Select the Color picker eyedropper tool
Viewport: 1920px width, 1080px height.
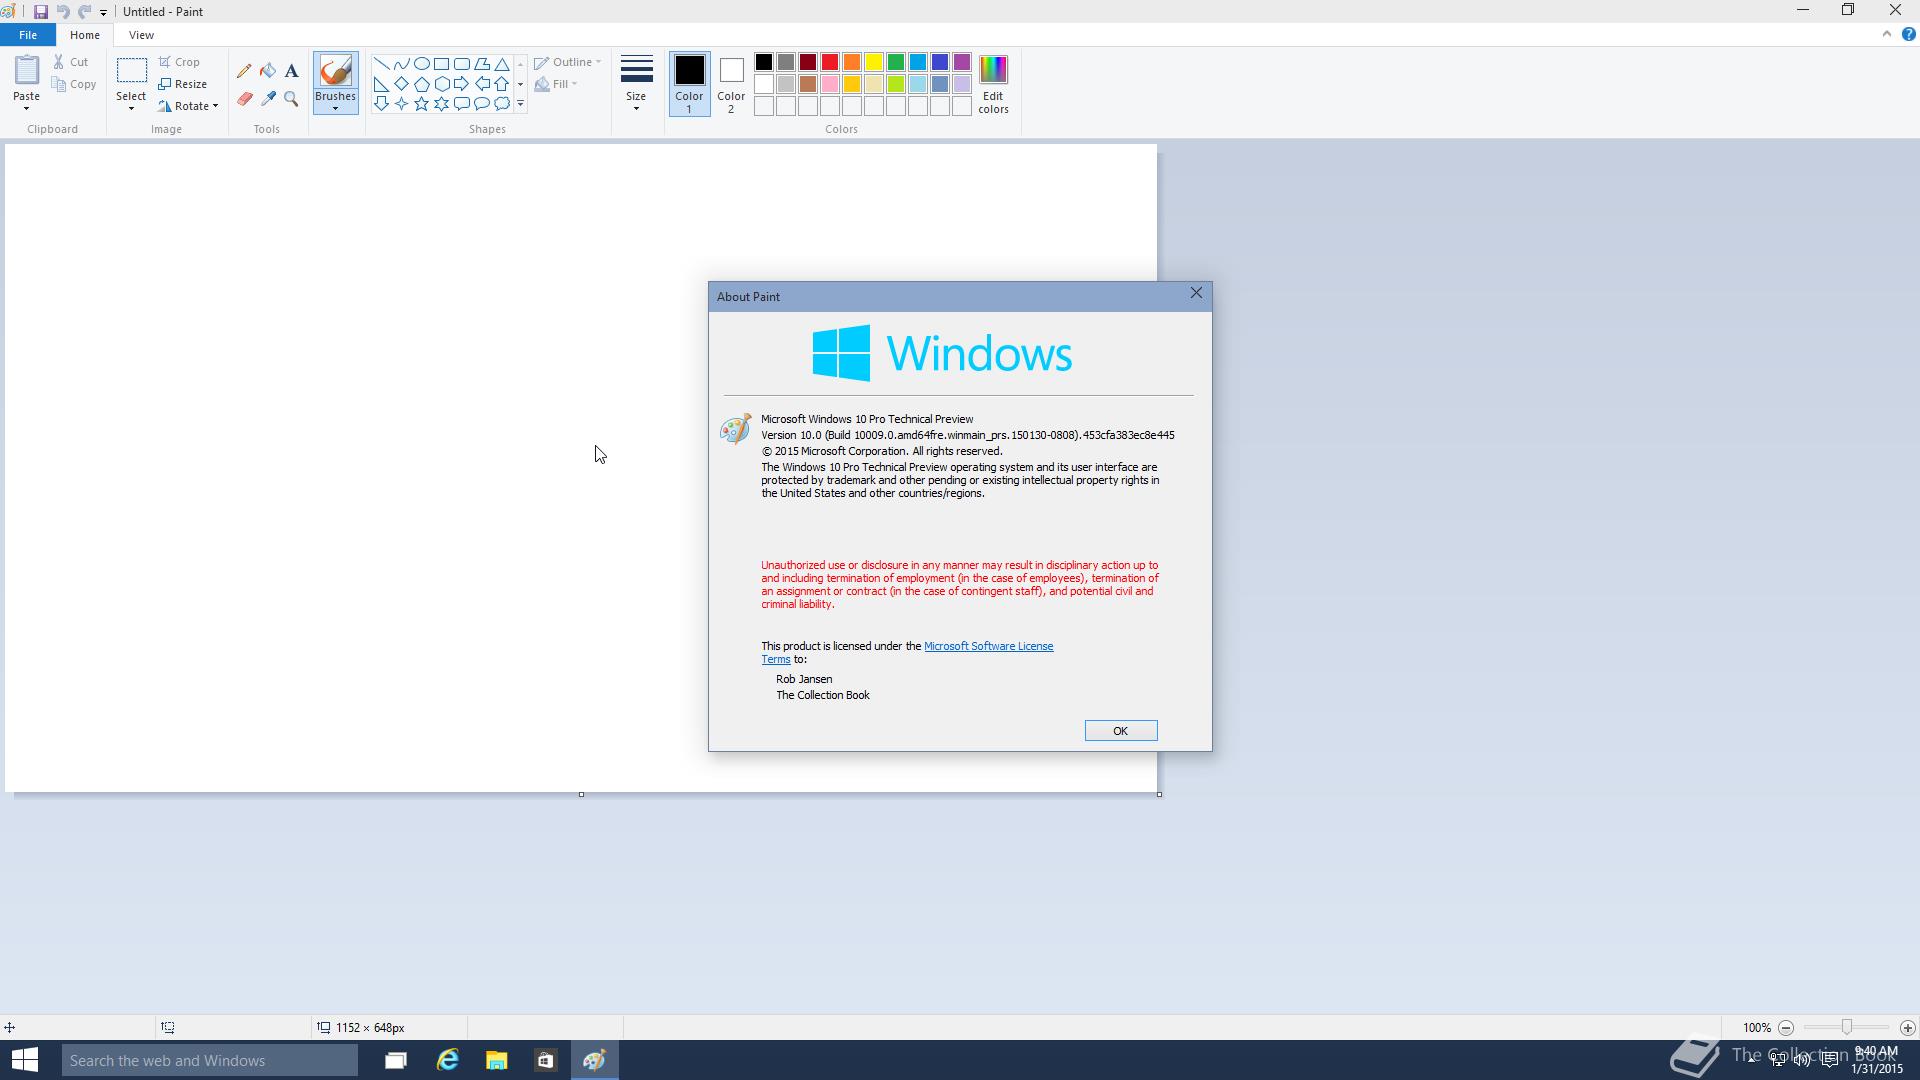click(x=268, y=99)
